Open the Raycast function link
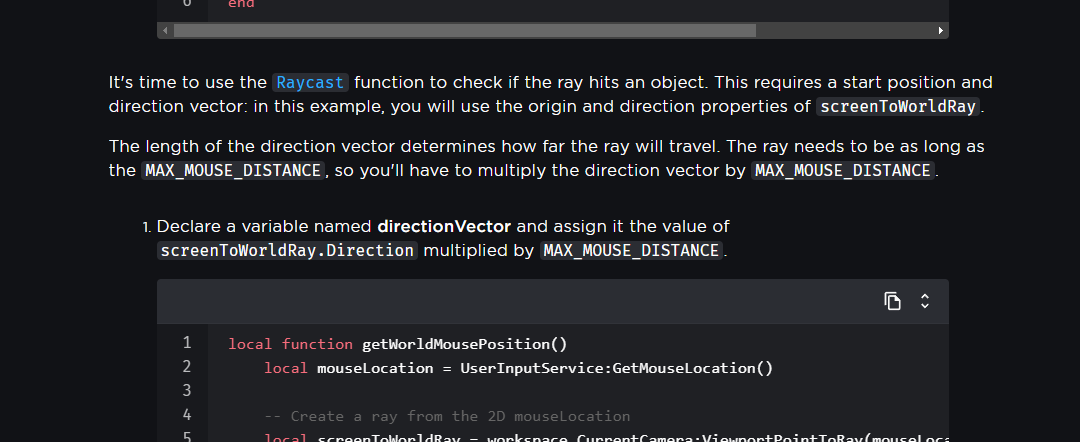Screen dimensions: 1080x442 310,83
